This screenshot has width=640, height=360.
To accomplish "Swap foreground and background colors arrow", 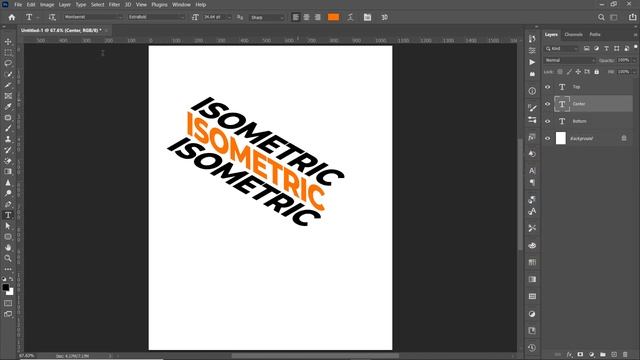I will tap(11, 279).
